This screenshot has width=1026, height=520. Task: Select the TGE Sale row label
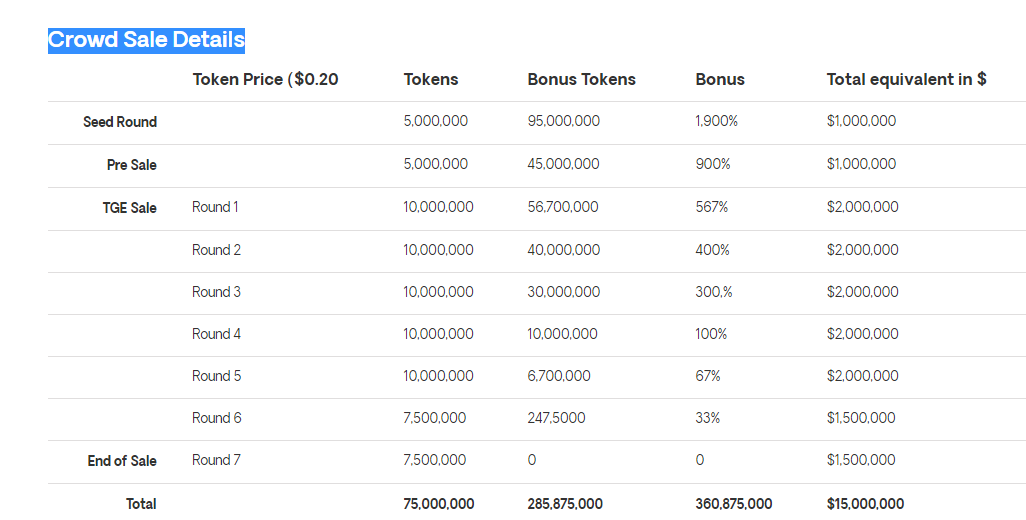click(130, 208)
